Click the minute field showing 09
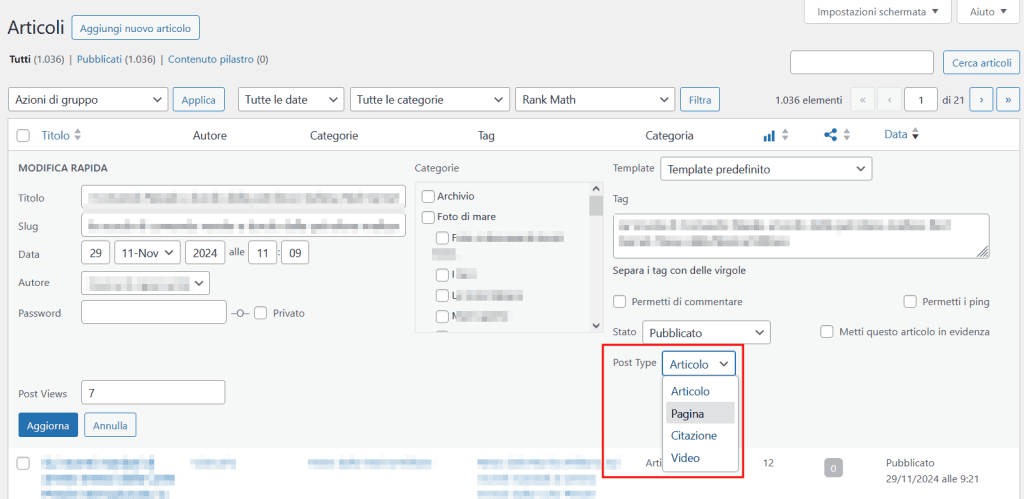Viewport: 1024px width, 499px height. coord(295,253)
